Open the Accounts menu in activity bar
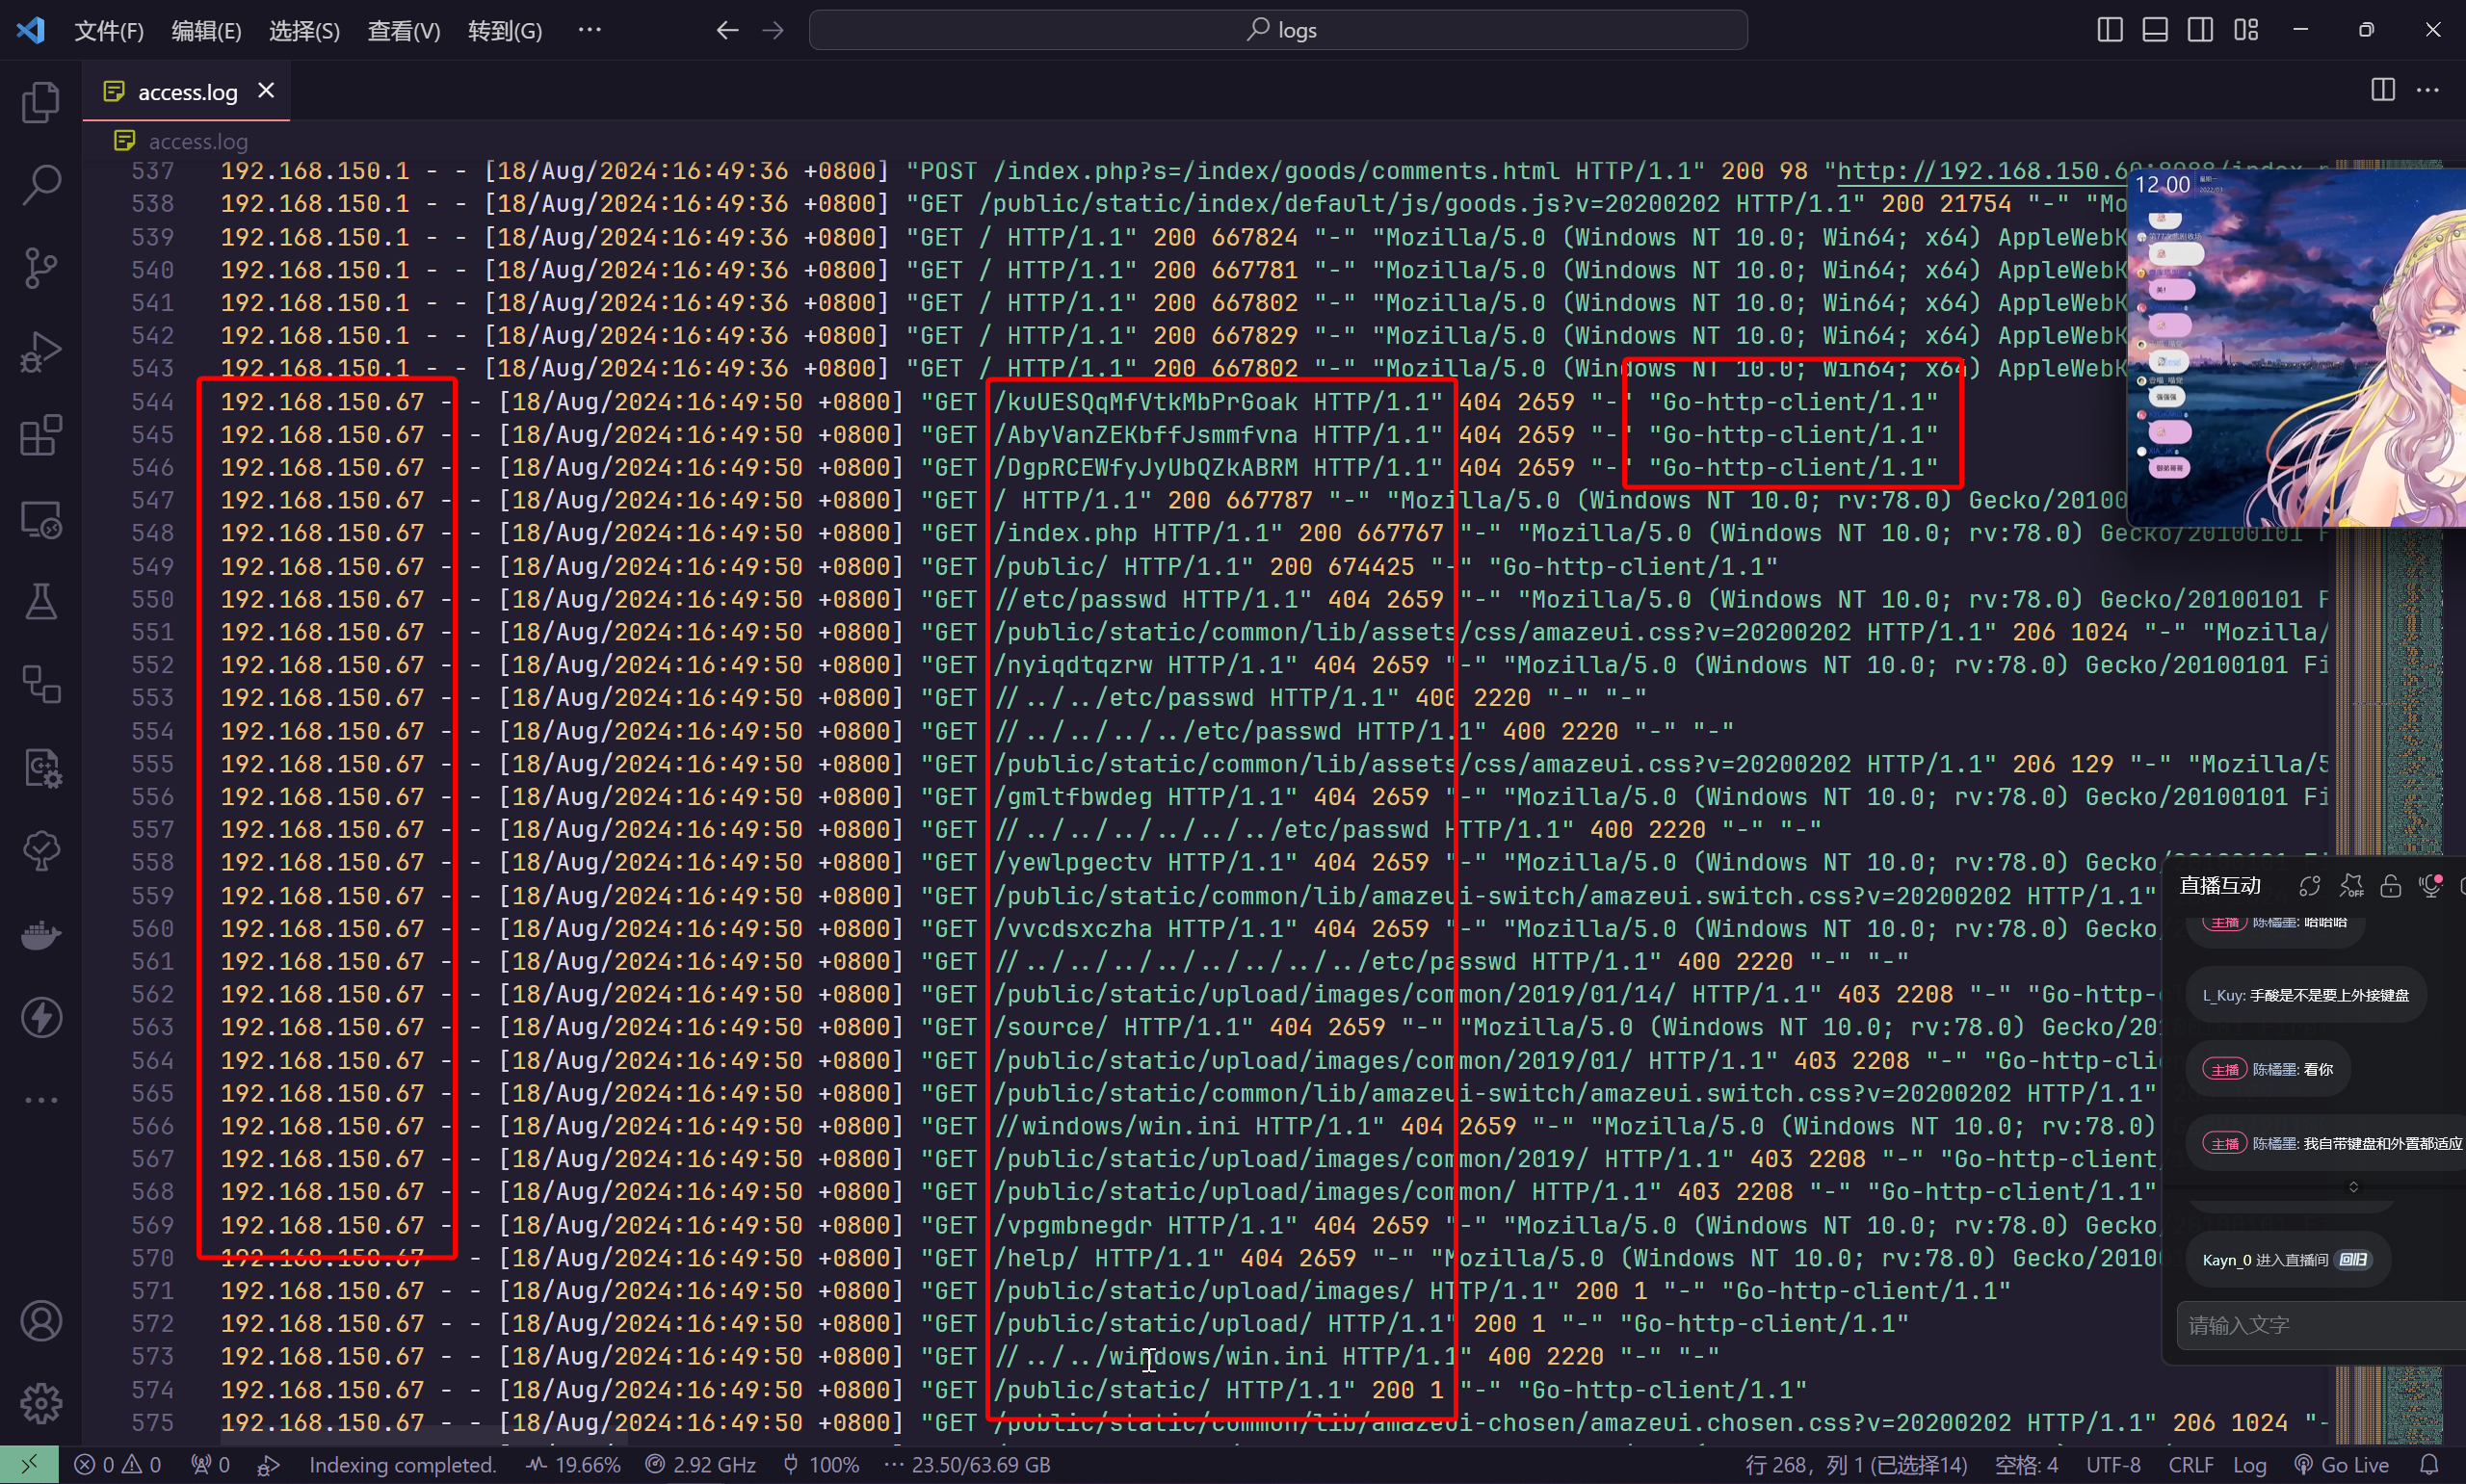Viewport: 2466px width, 1484px height. tap(41, 1322)
